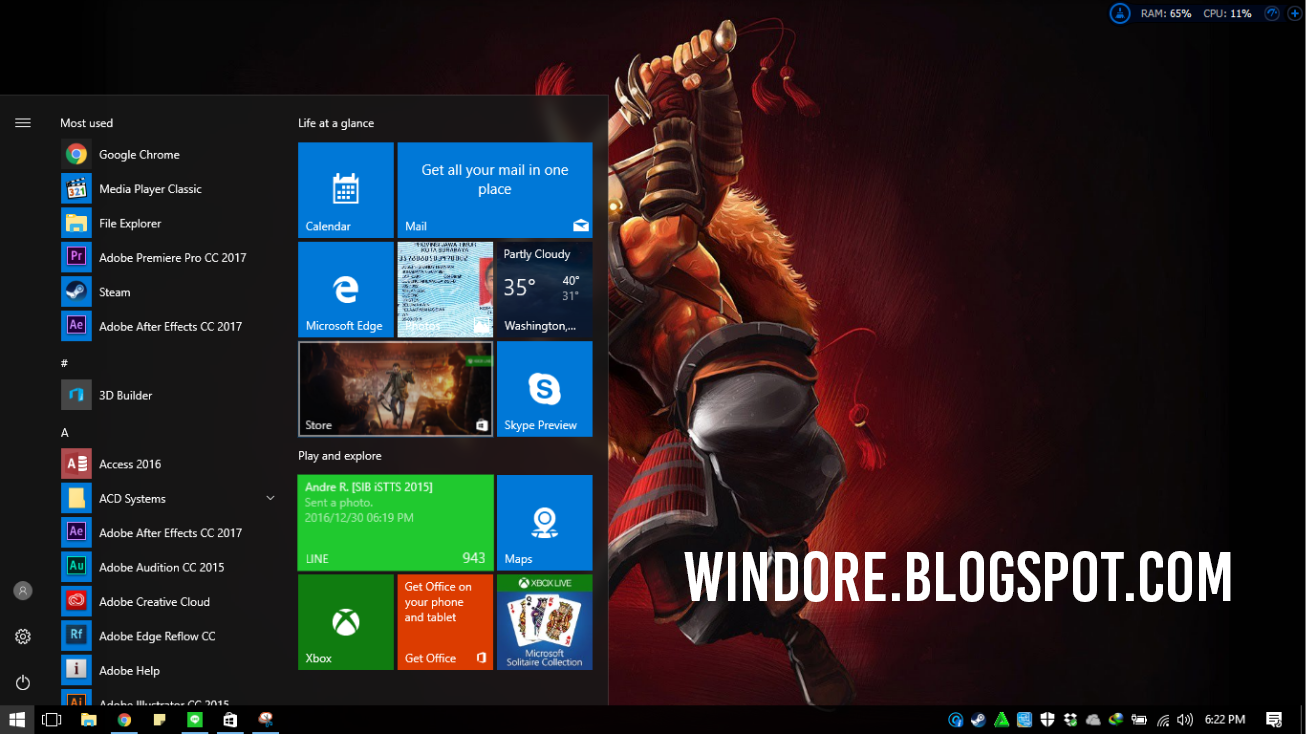
Task: Open Windows Defender shield tray icon
Action: pyautogui.click(x=1047, y=720)
